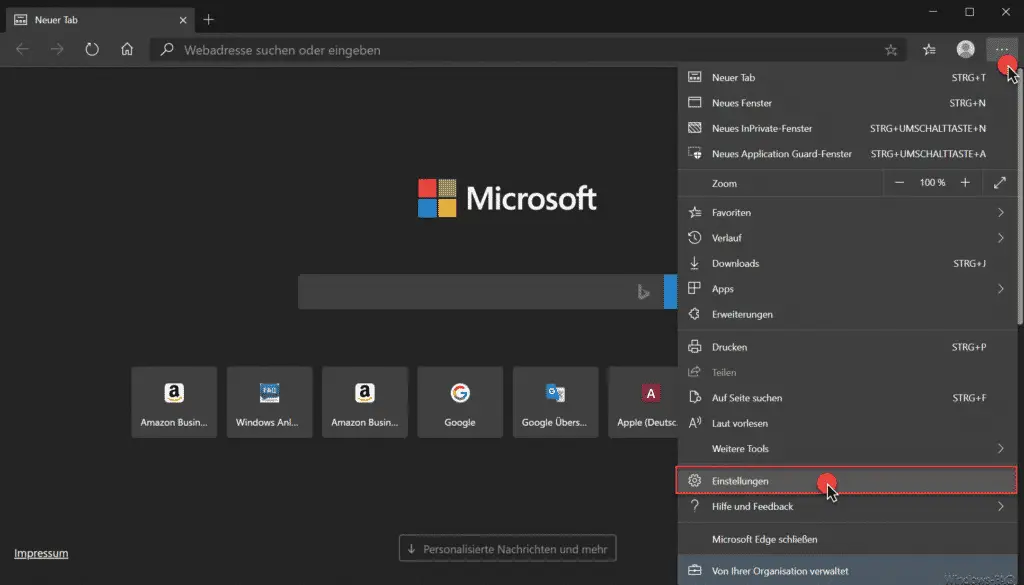Screen dimensions: 1024x585
Task: Open Neues Application Guard-Fenster
Action: tap(846, 153)
